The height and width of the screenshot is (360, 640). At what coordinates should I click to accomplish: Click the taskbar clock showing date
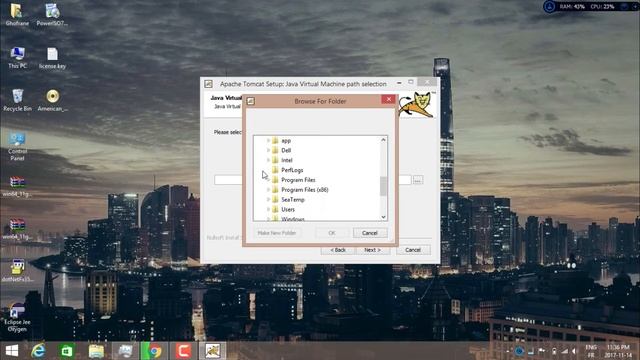(618, 351)
